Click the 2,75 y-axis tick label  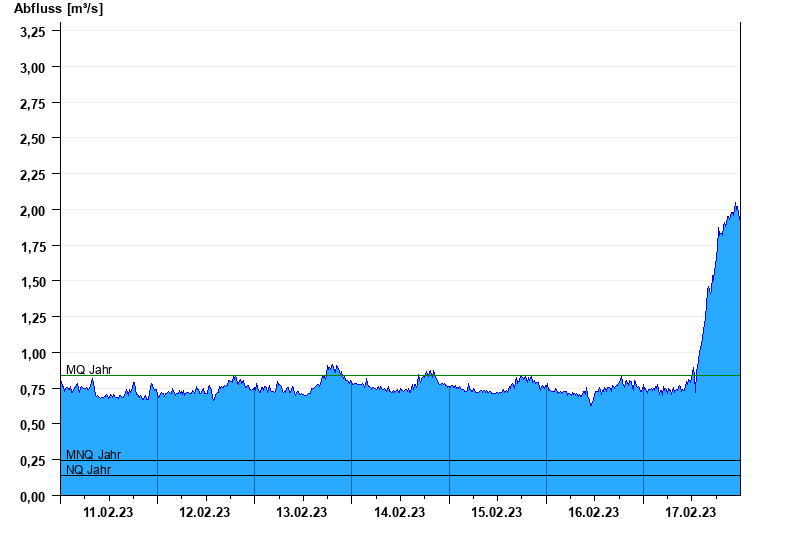33,103
